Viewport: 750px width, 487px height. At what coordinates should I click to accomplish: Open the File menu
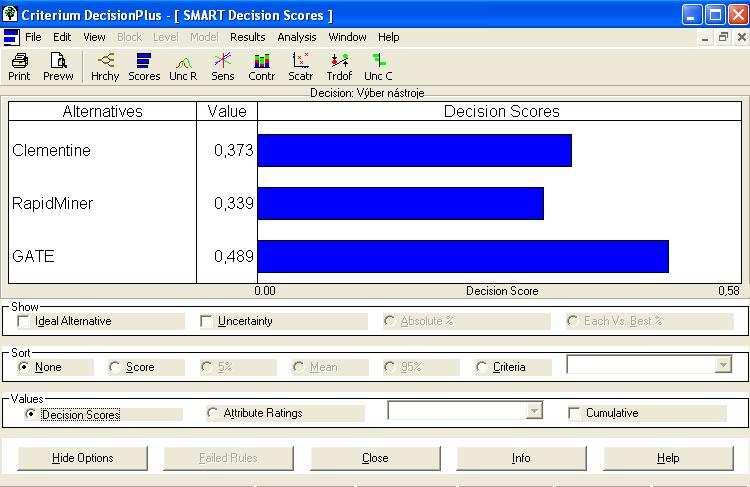pyautogui.click(x=33, y=37)
